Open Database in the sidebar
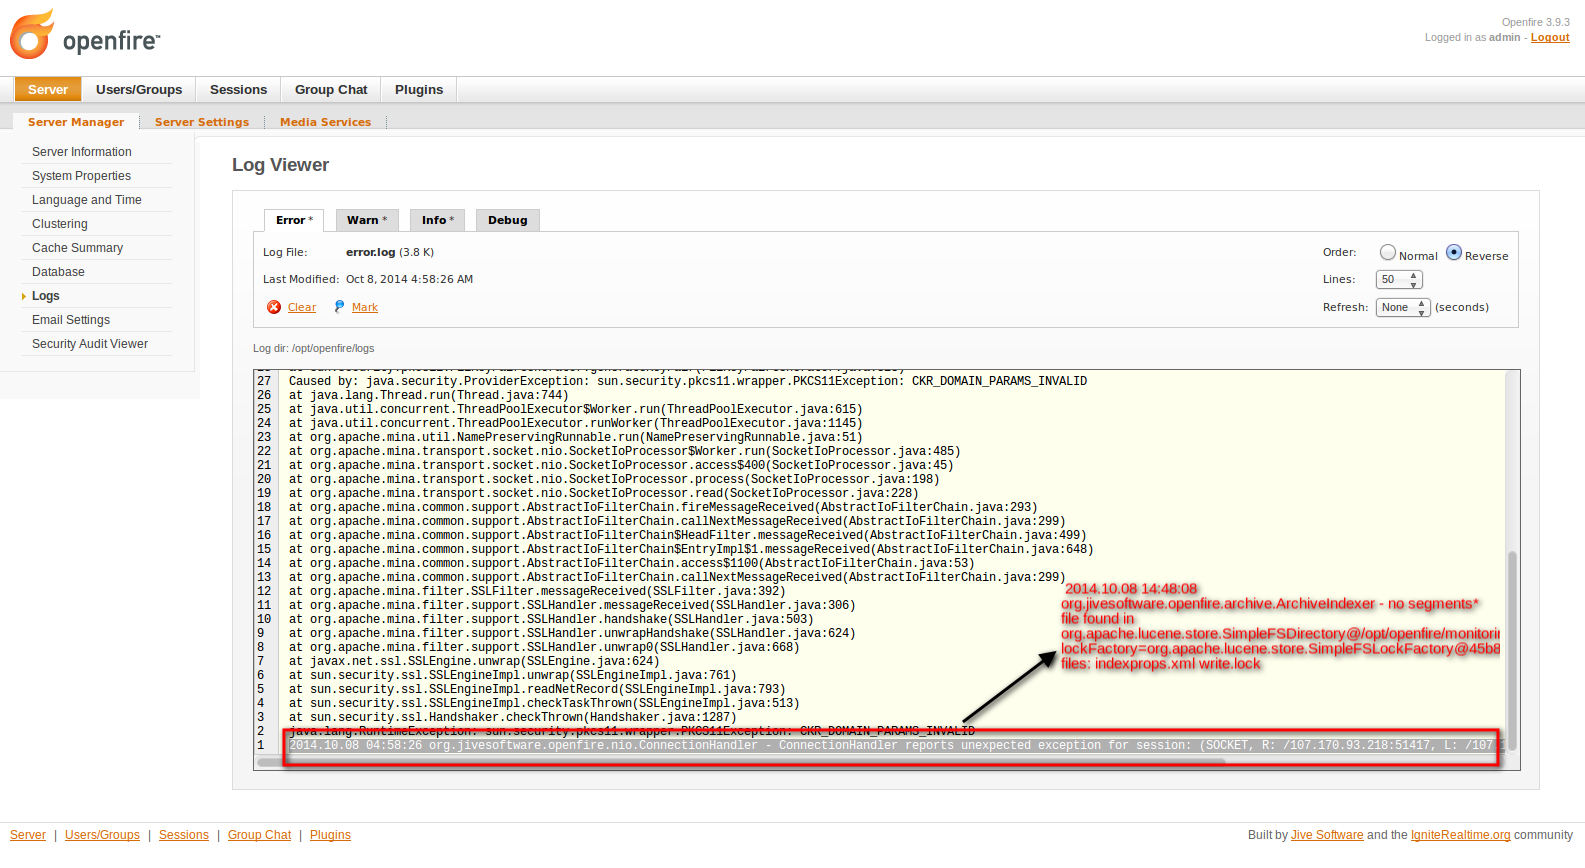This screenshot has height=868, width=1585. click(x=58, y=272)
